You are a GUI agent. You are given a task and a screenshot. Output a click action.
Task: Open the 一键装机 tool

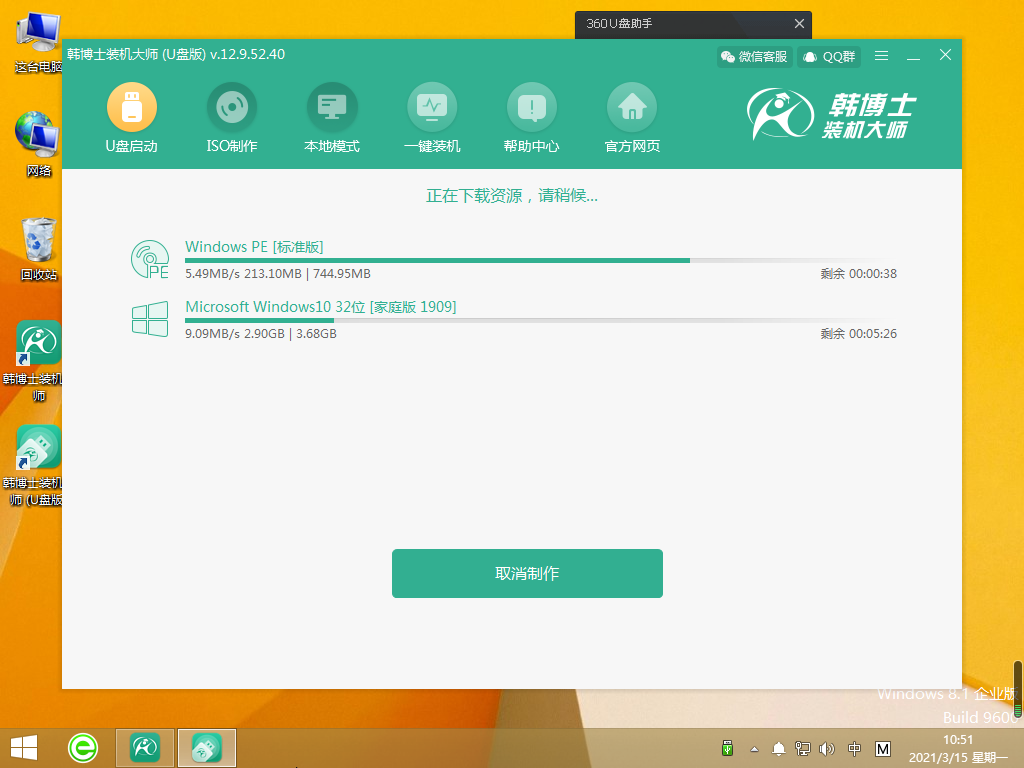(431, 107)
